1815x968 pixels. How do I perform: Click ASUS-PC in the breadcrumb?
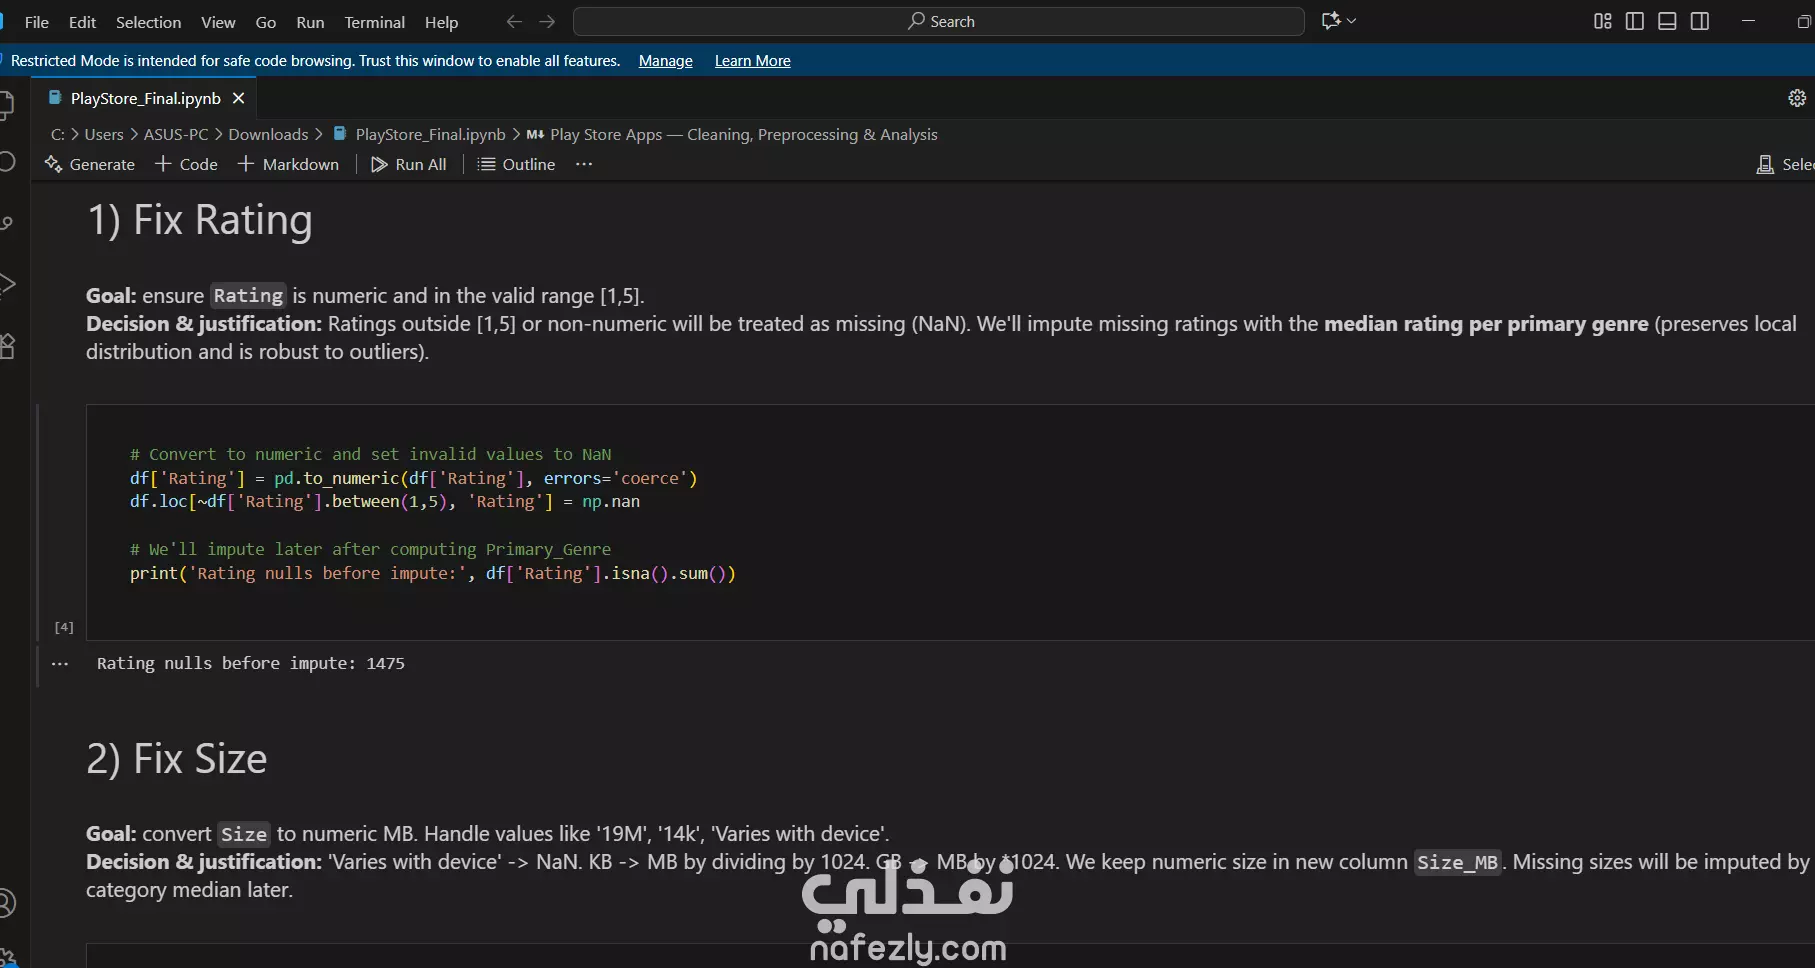coord(176,134)
